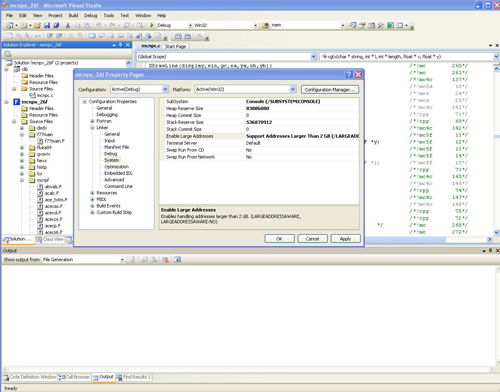The height and width of the screenshot is (392, 500).
Task: Click the Configuration Manager... button
Action: tap(330, 89)
